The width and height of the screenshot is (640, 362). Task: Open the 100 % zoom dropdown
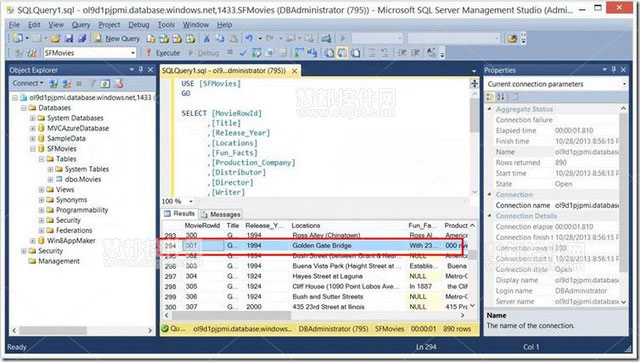click(191, 201)
